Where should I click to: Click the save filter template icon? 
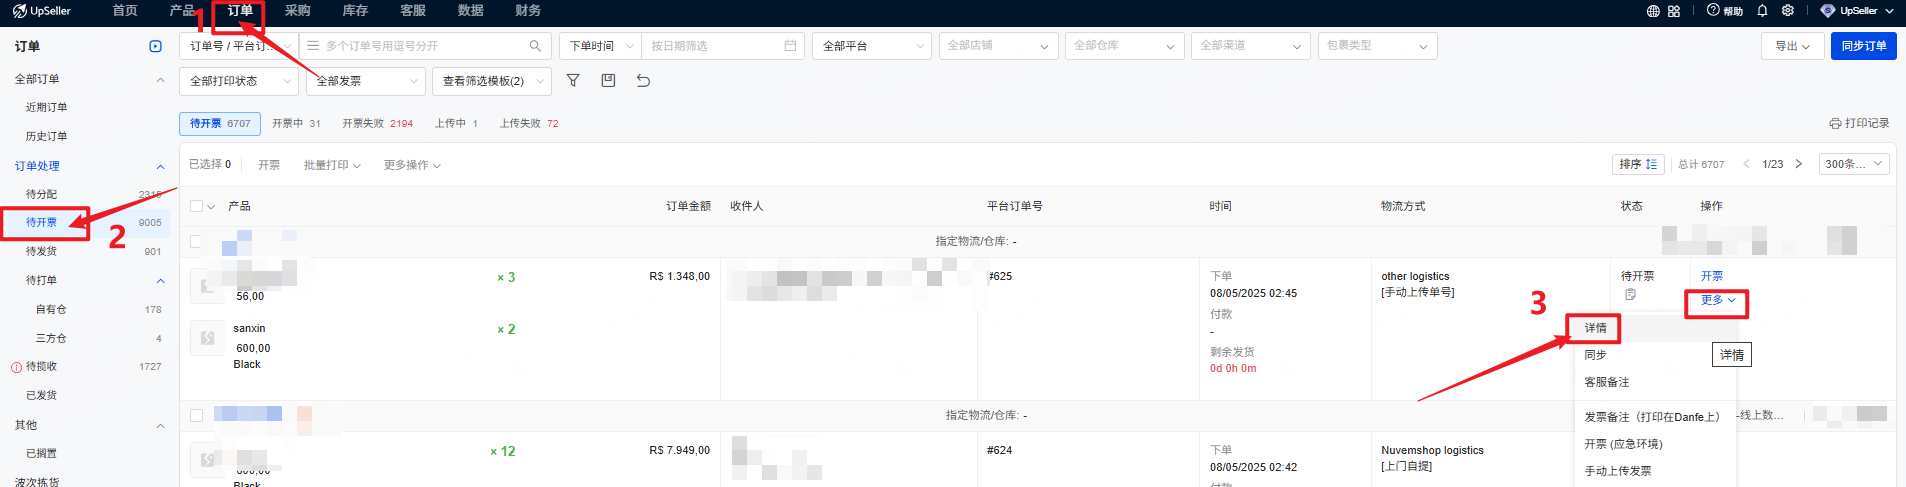[608, 81]
